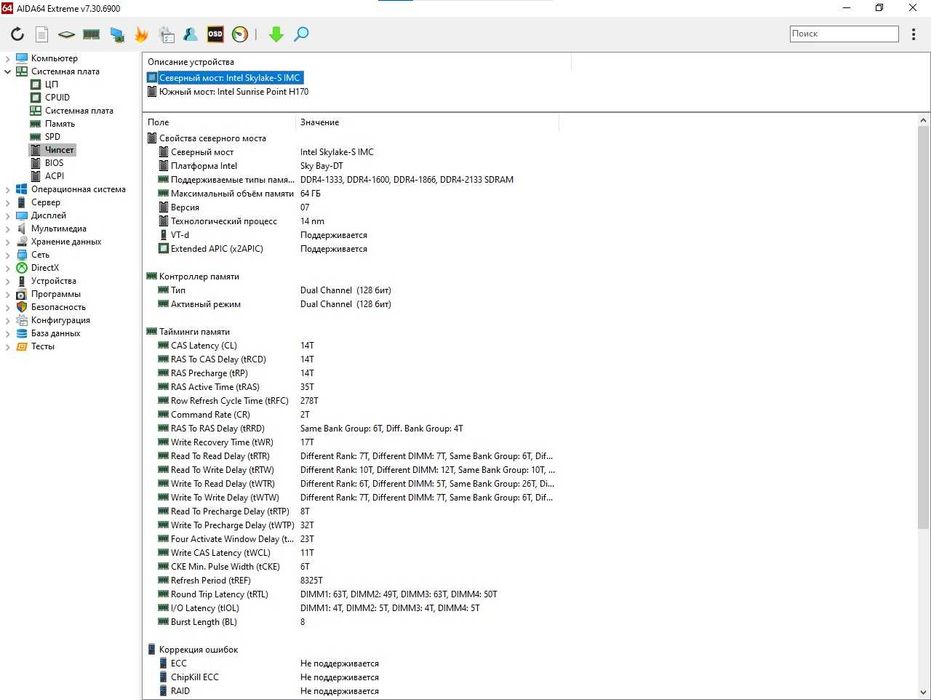Screen dimensions: 931x700
Task: Click the Refresh toolbar icon
Action: pyautogui.click(x=17, y=34)
